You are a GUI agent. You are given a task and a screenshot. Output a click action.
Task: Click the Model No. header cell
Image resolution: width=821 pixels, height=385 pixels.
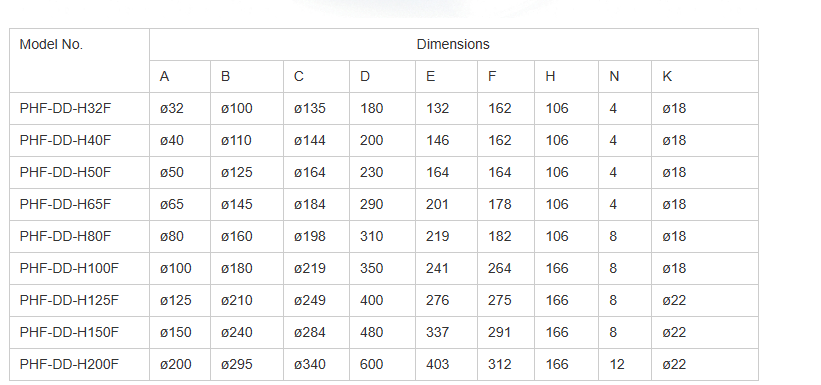coord(80,61)
